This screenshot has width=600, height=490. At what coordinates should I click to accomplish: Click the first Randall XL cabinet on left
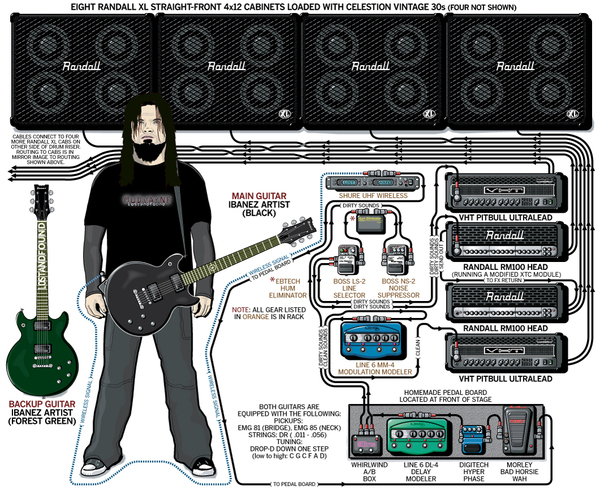(x=82, y=71)
